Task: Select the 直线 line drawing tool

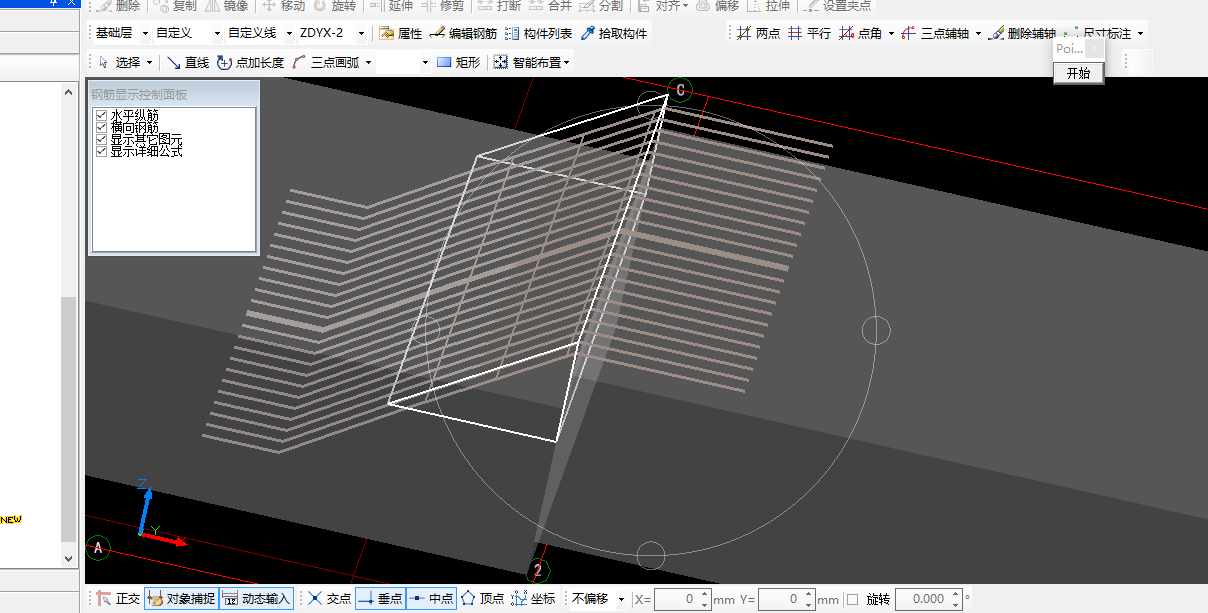Action: (x=188, y=62)
